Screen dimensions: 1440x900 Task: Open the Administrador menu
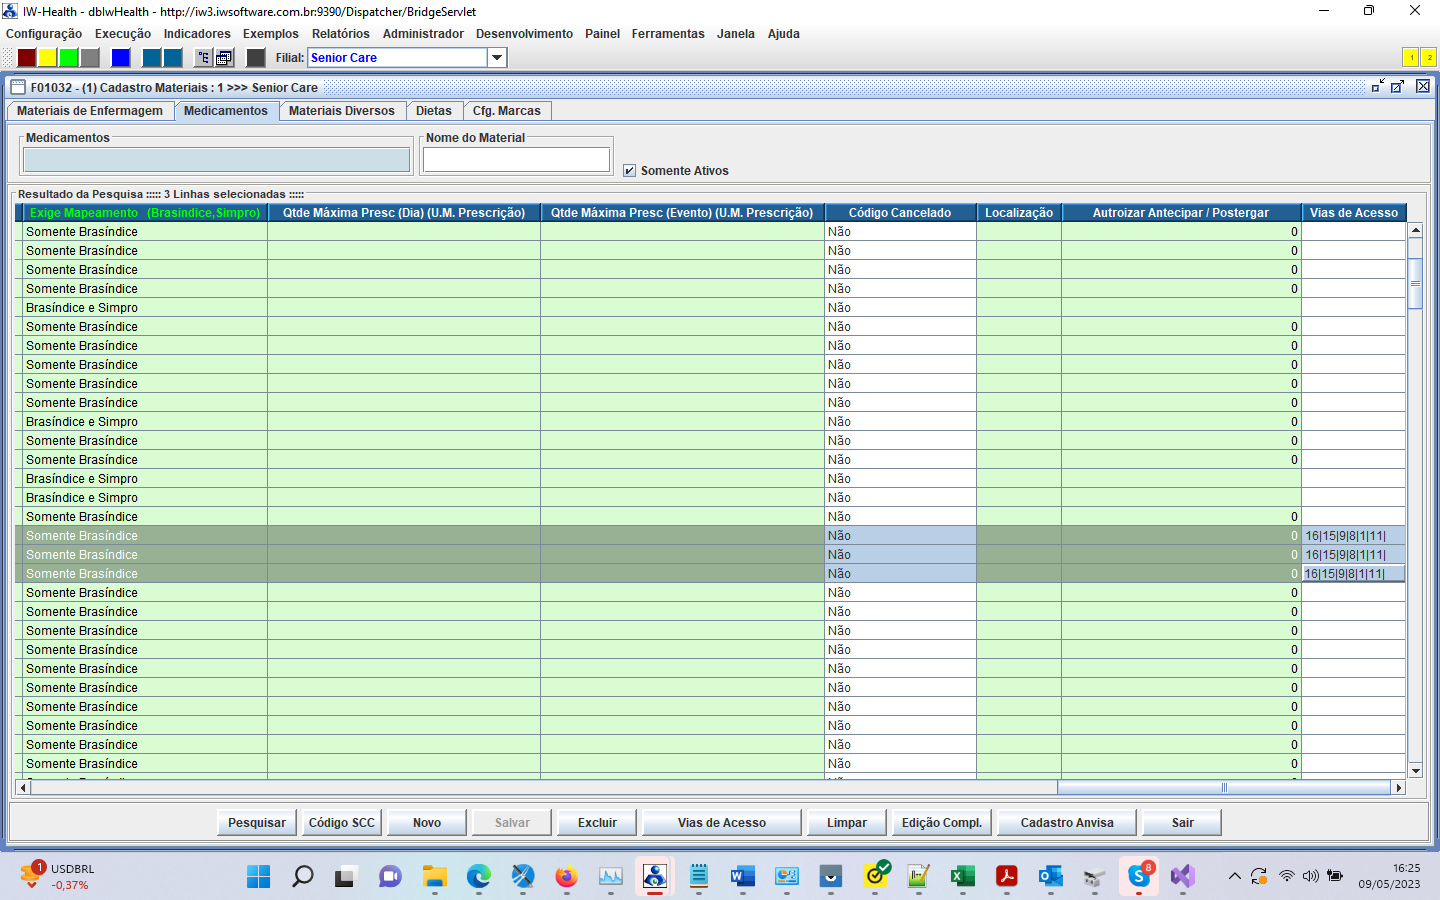tap(423, 34)
